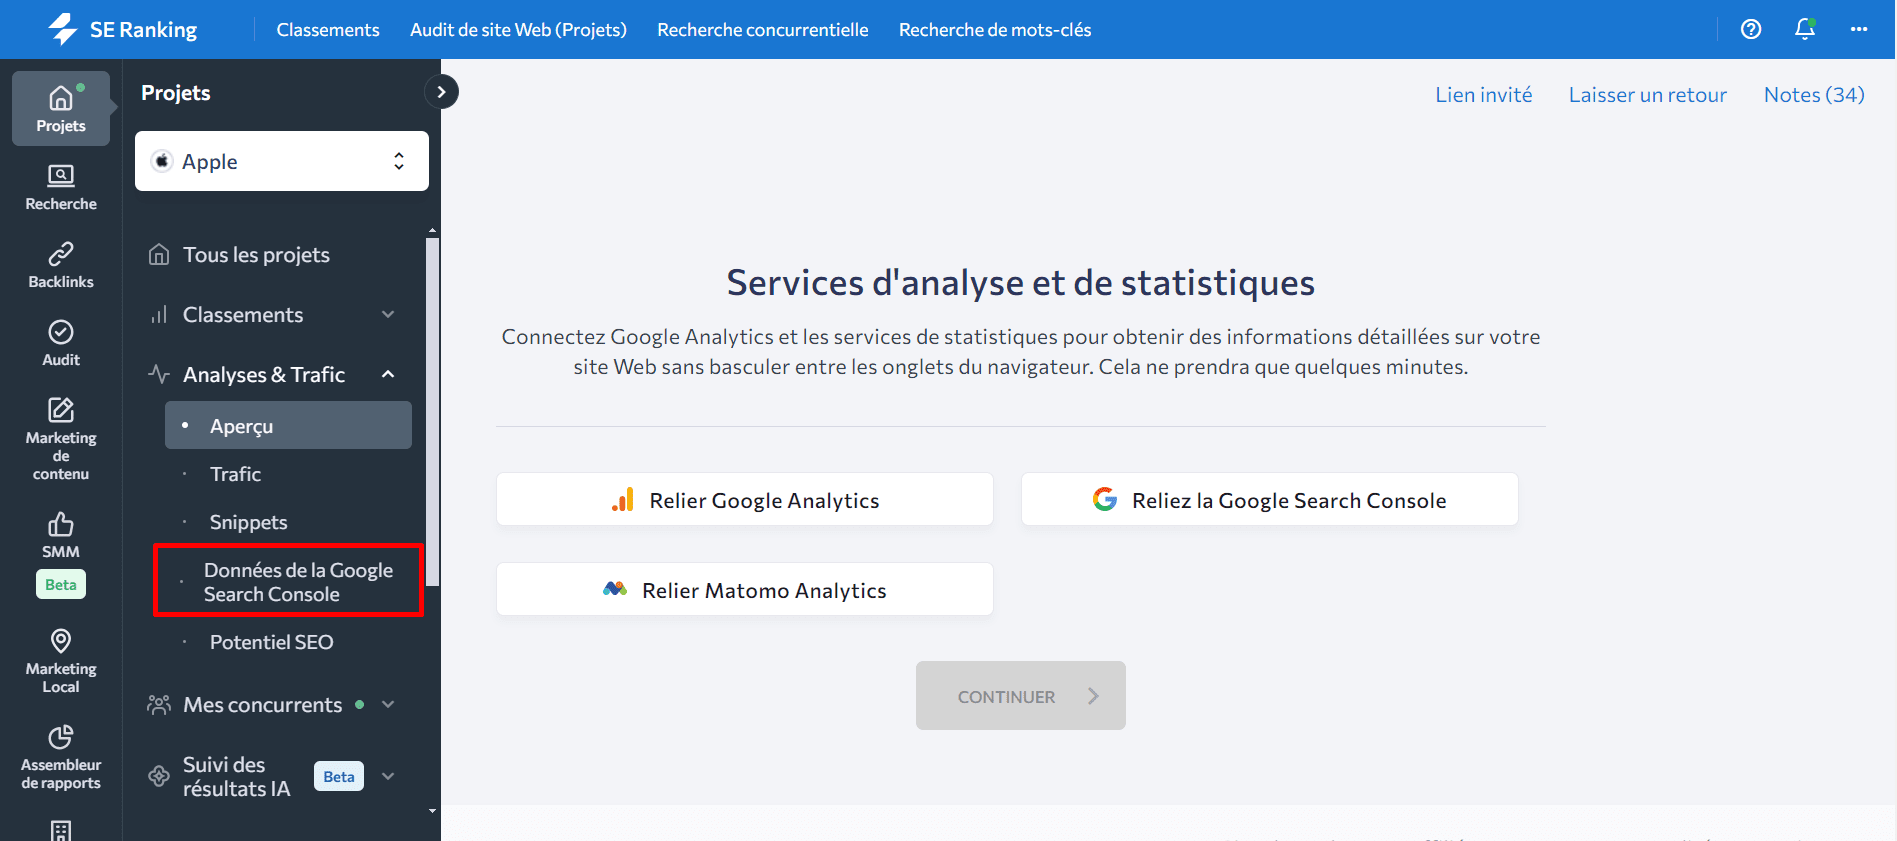1897x841 pixels.
Task: Open the three-dots more menu
Action: [1859, 29]
